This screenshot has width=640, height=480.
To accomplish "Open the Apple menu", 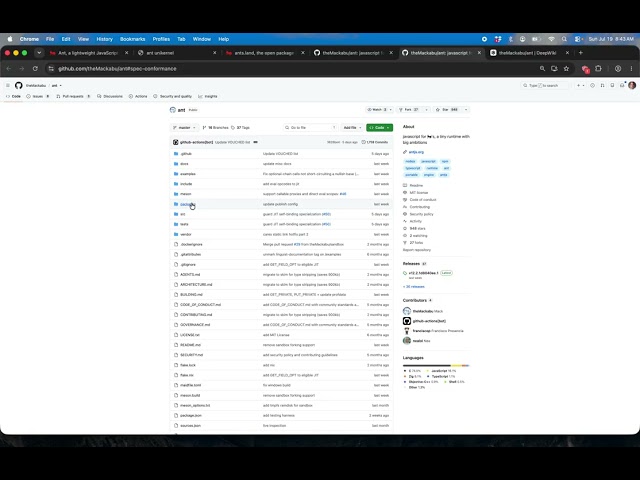I will [x=10, y=39].
